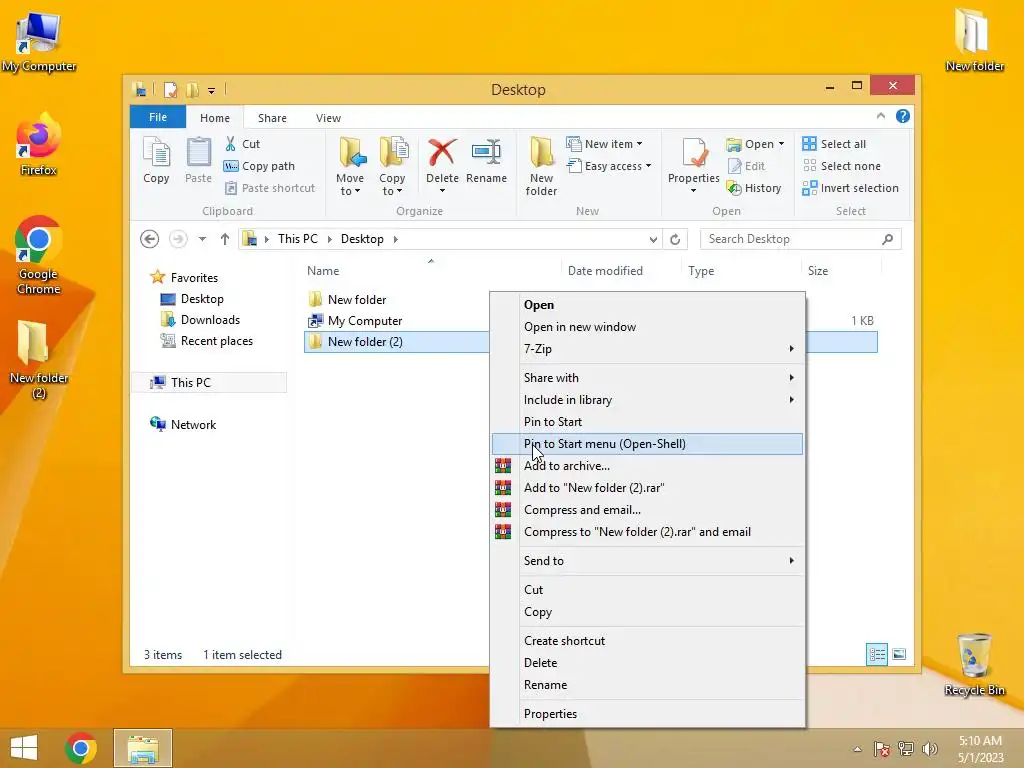The width and height of the screenshot is (1024, 768).
Task: Click the Move to folder icon
Action: coord(352,153)
